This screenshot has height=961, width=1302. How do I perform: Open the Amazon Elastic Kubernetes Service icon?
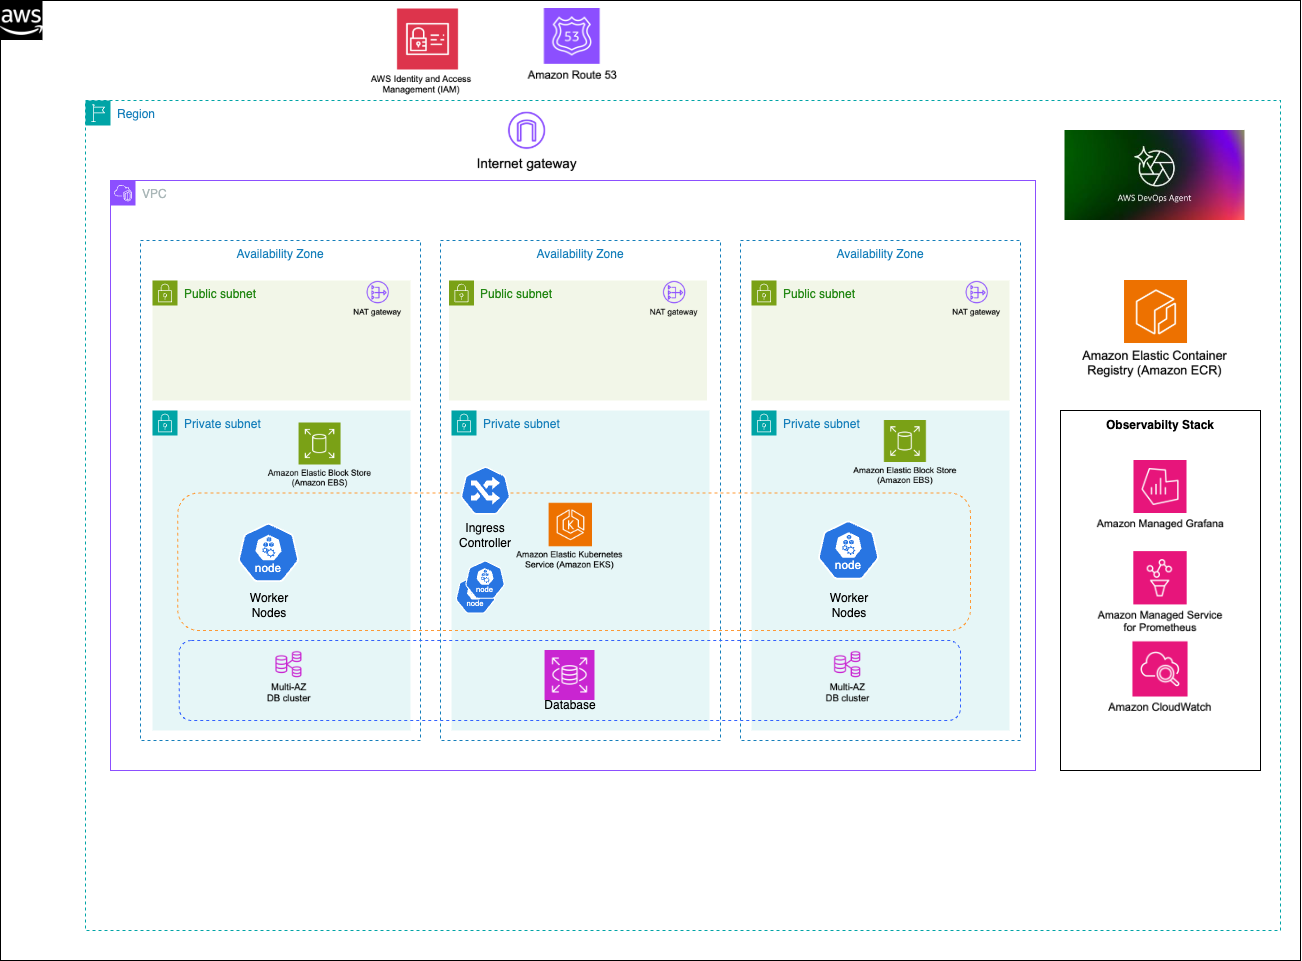pos(570,522)
